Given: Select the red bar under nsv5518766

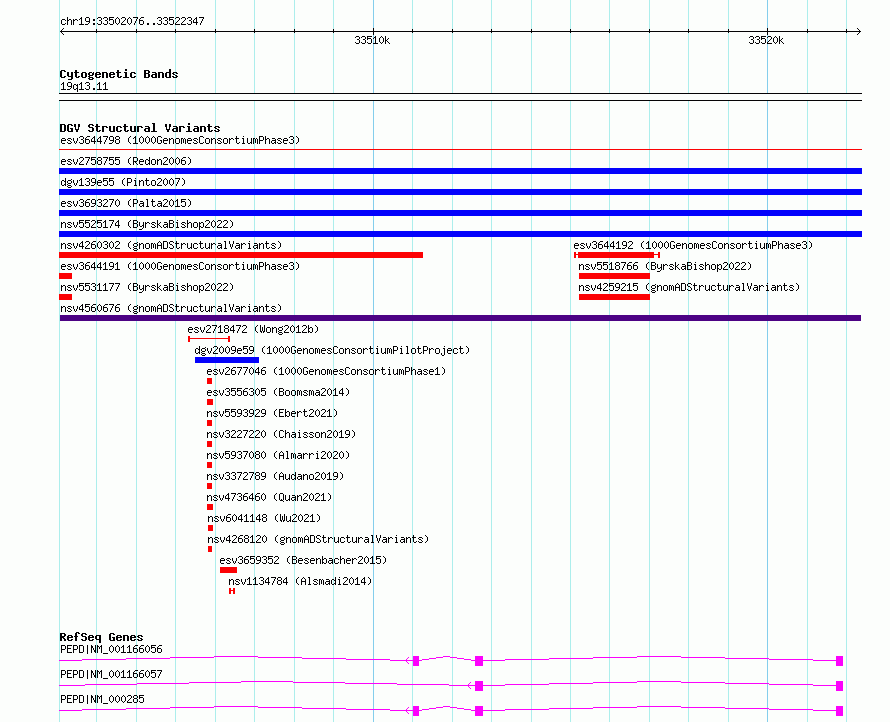Looking at the screenshot, I should point(614,276).
